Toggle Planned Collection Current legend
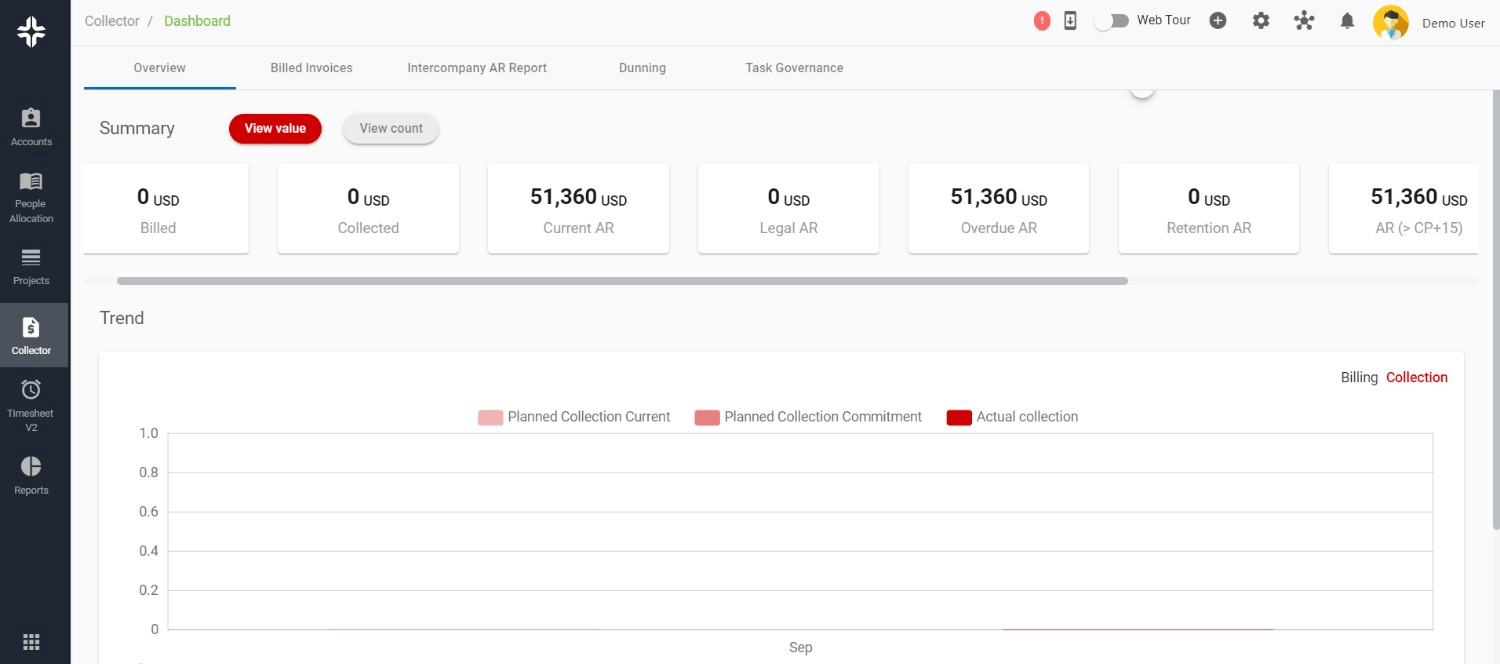This screenshot has height=664, width=1500. [x=574, y=417]
